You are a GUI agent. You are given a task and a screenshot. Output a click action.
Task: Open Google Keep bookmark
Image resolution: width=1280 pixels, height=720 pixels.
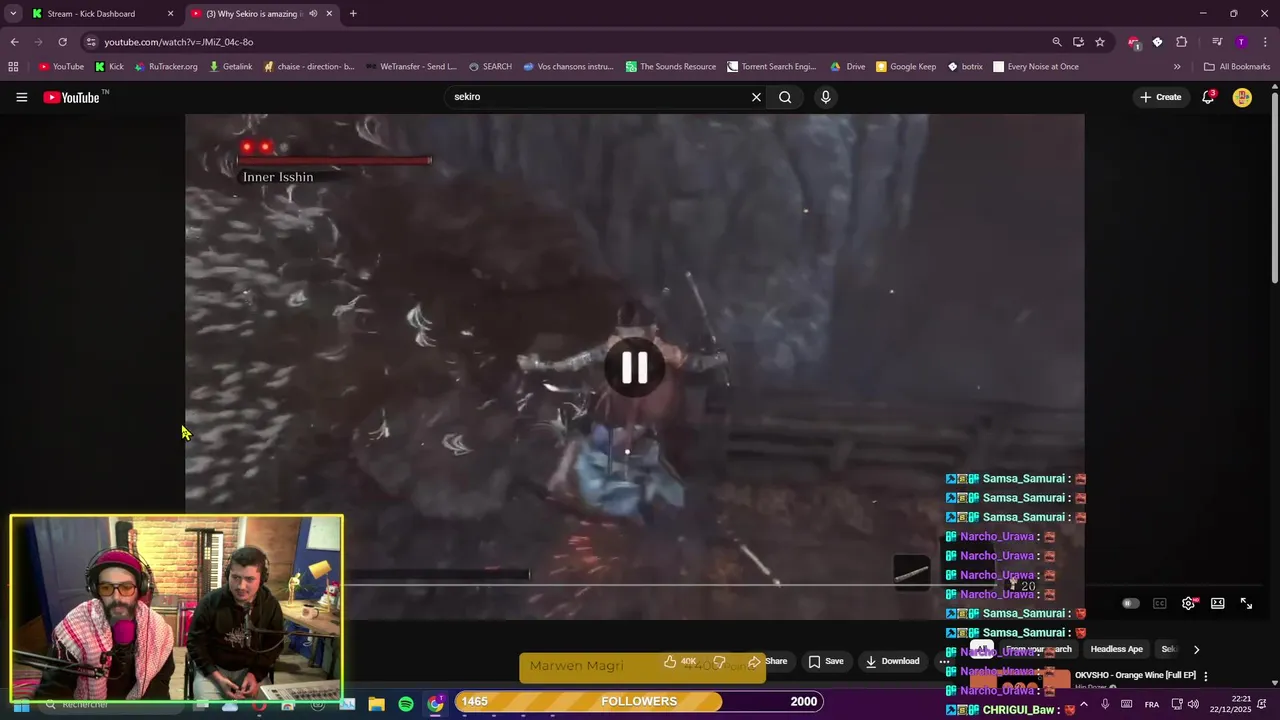coord(906,67)
